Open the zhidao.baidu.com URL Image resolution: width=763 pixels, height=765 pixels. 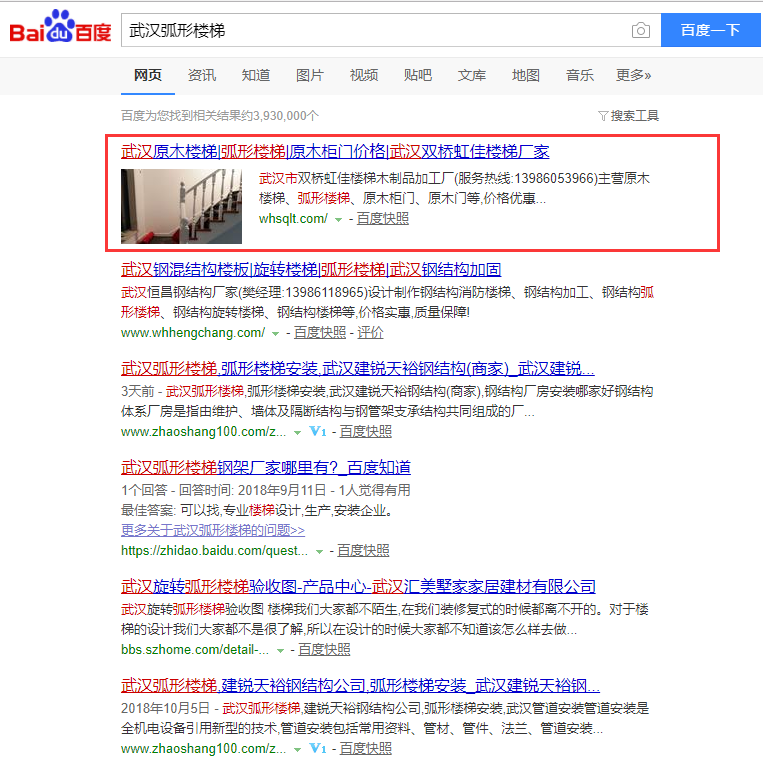[215, 550]
